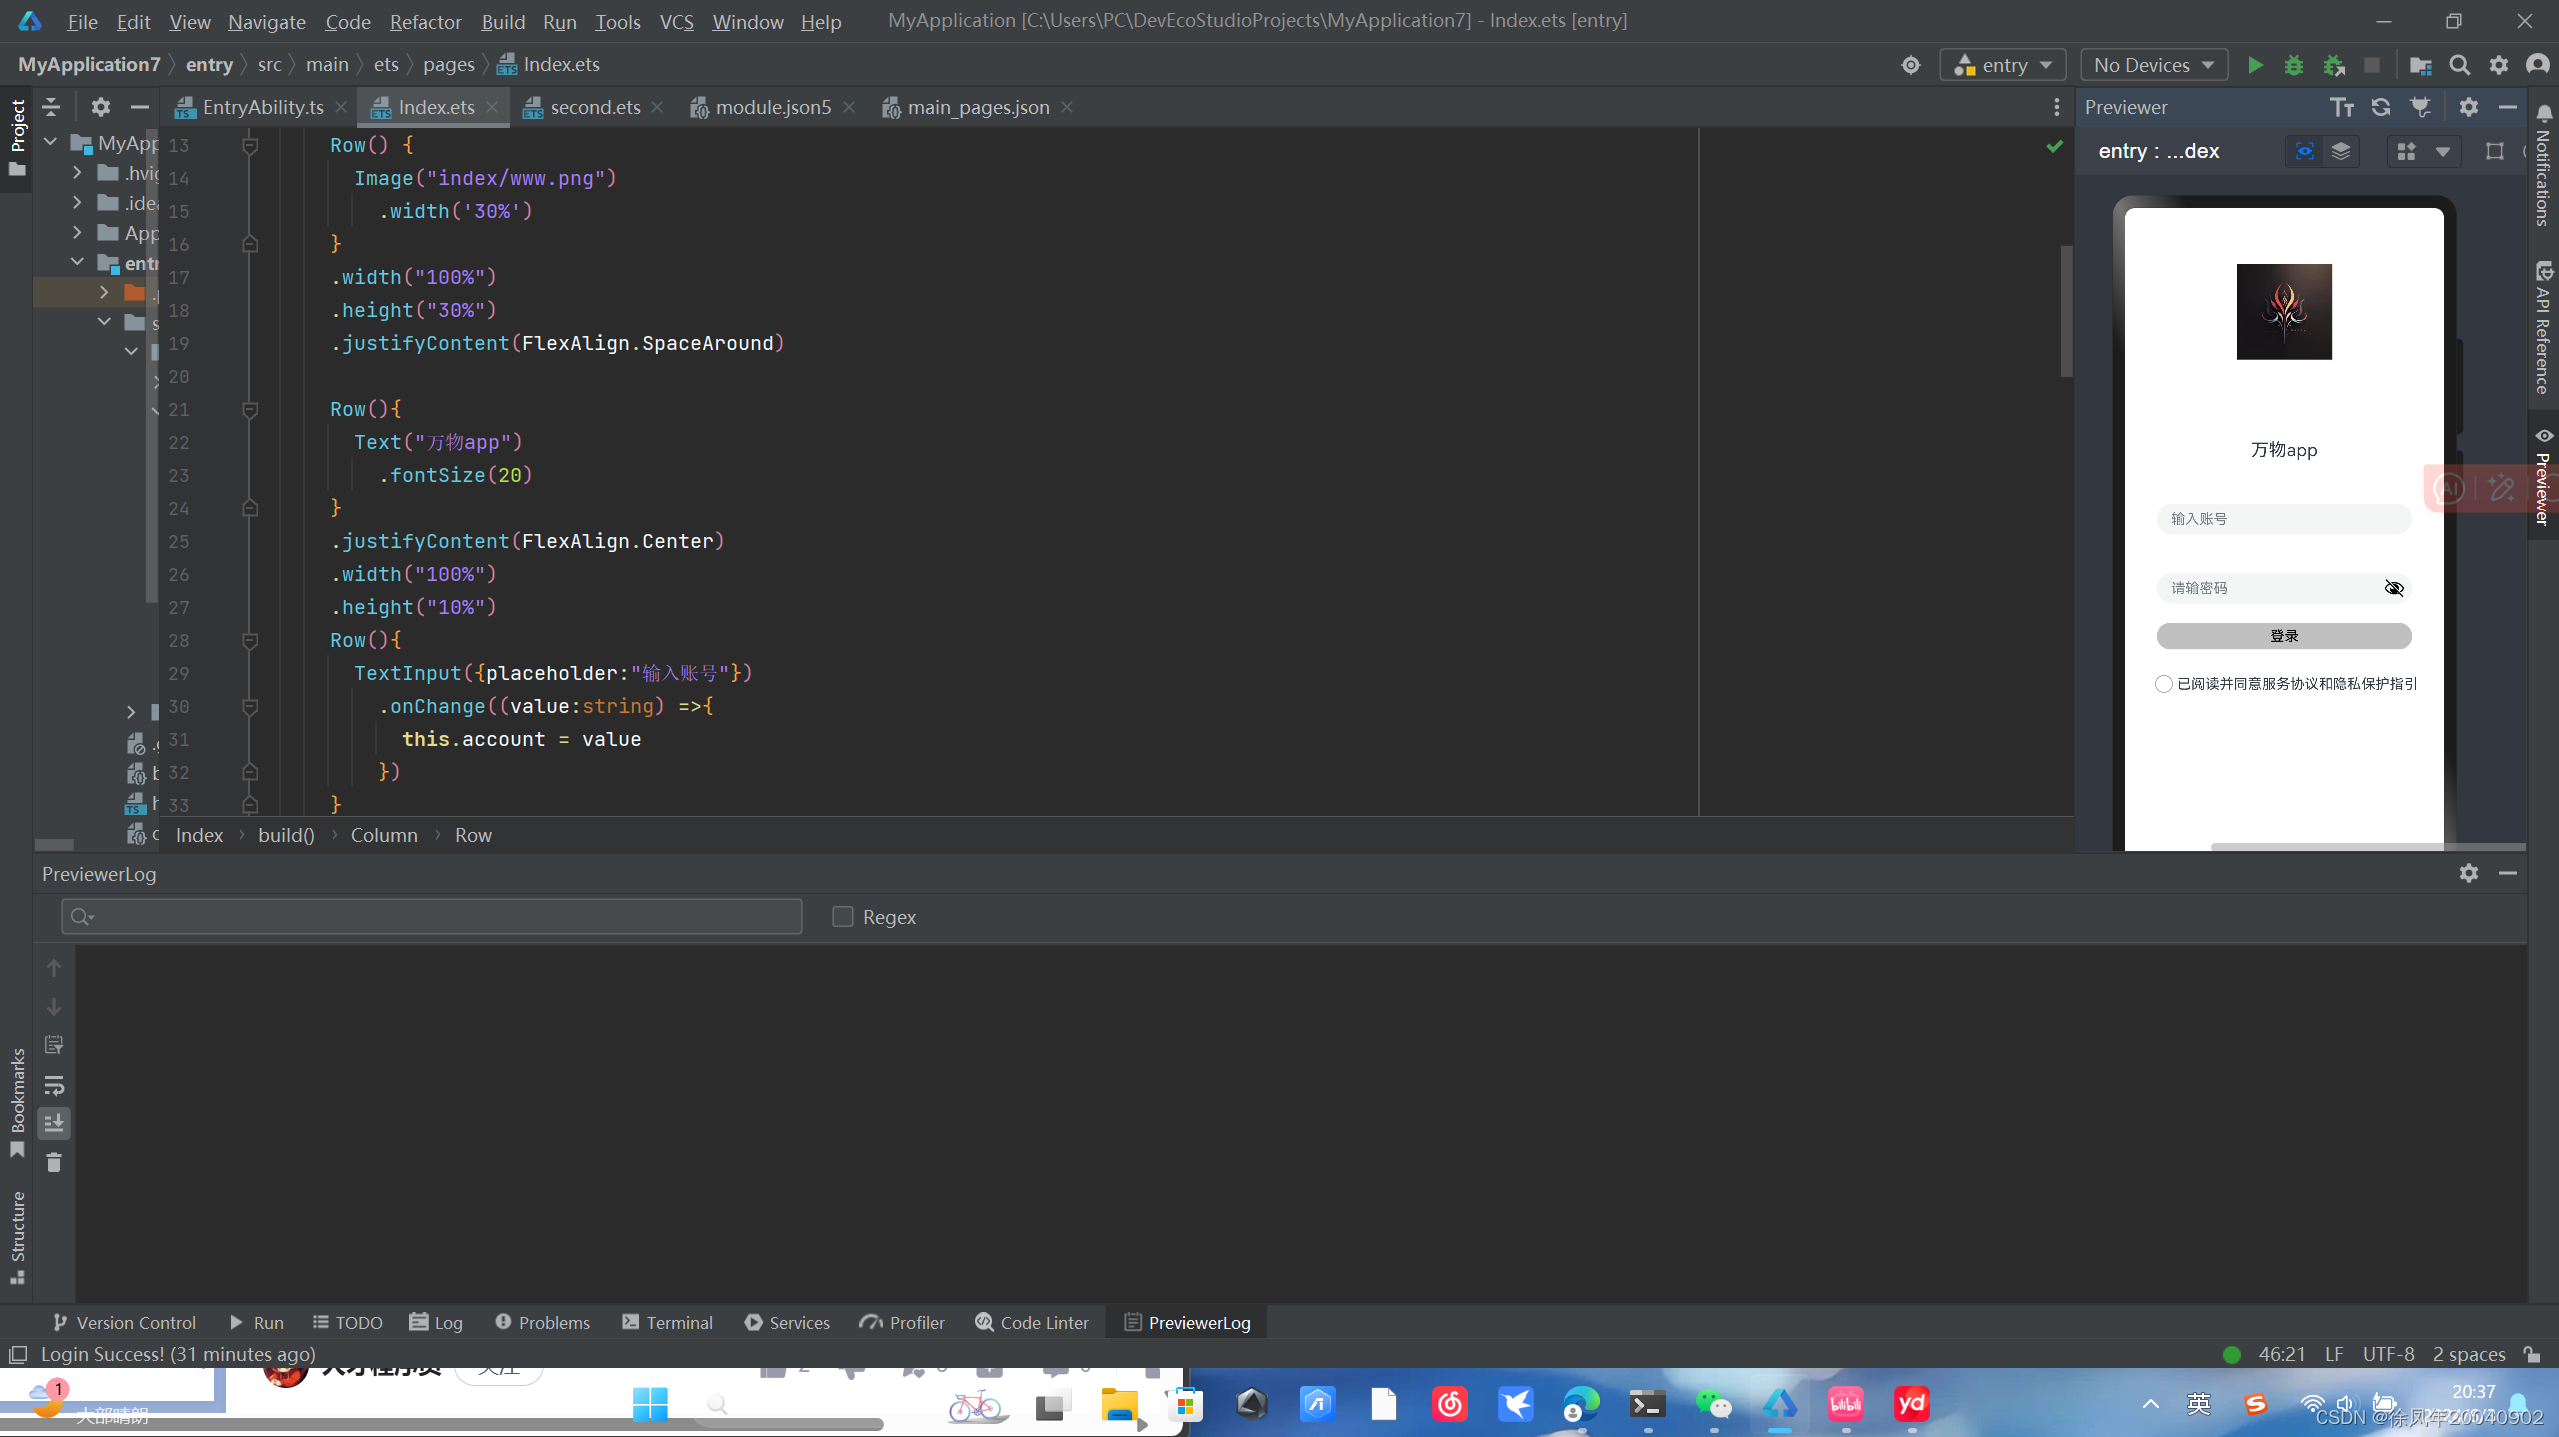
Task: Open PreviewerLog settings gear
Action: (2468, 873)
